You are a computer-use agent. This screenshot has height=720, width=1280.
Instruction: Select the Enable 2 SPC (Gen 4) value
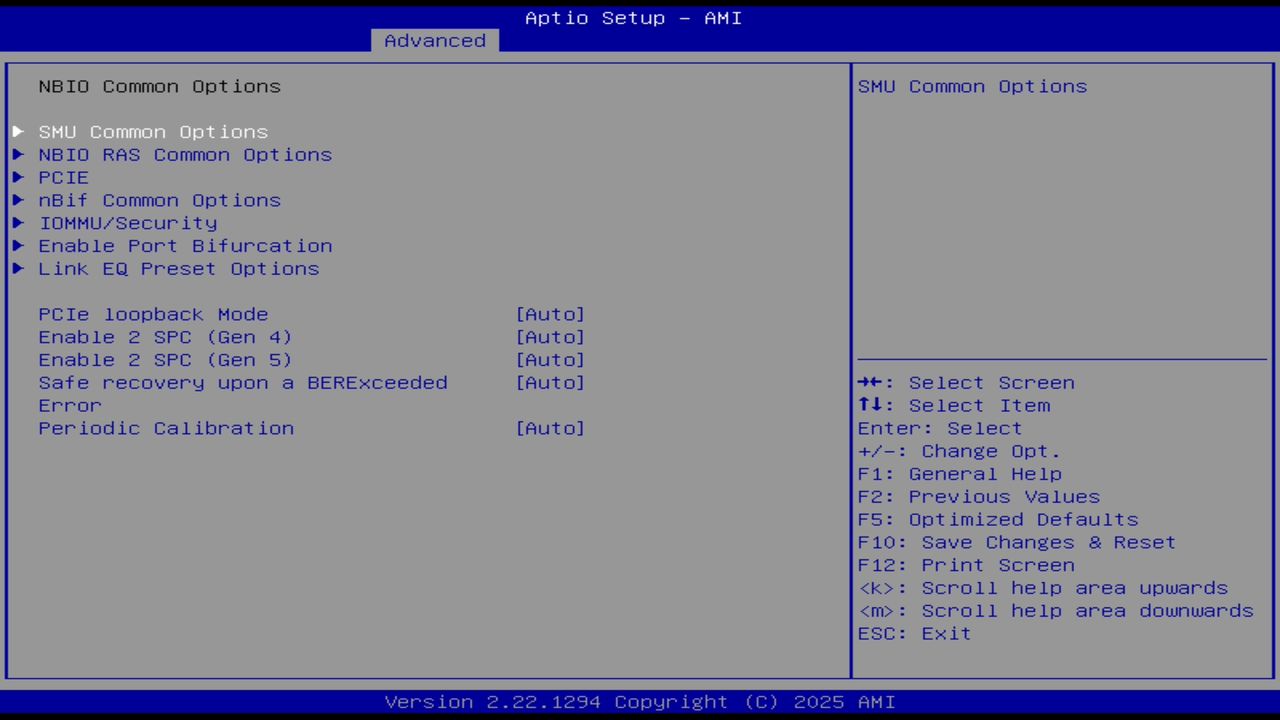(550, 337)
